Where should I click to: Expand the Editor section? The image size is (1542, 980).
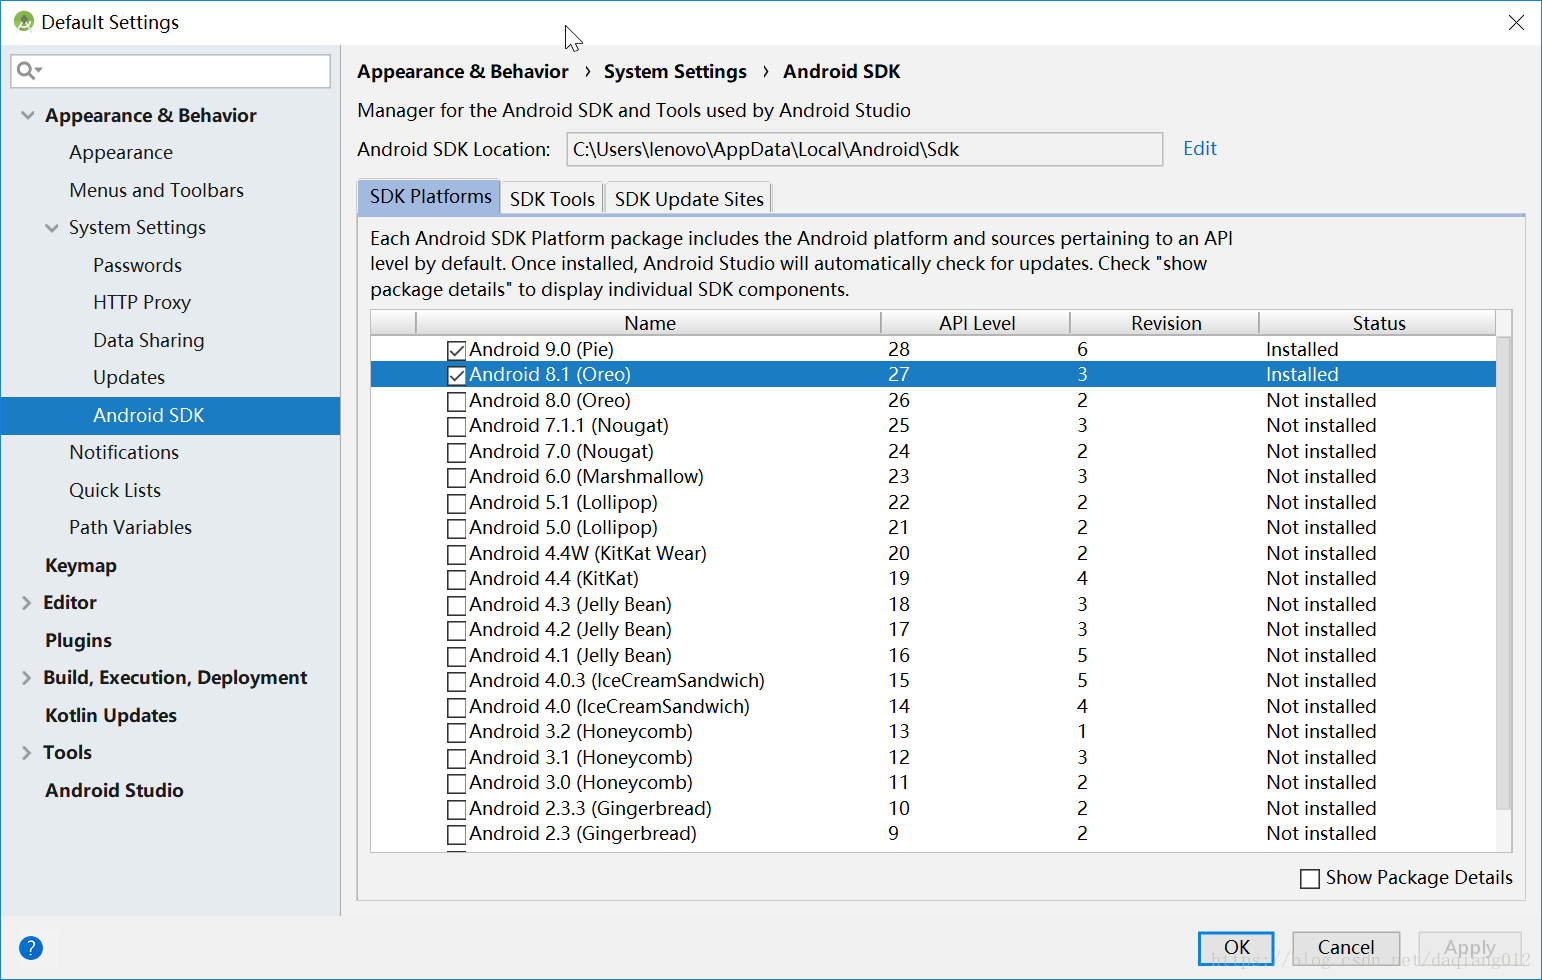pyautogui.click(x=28, y=602)
